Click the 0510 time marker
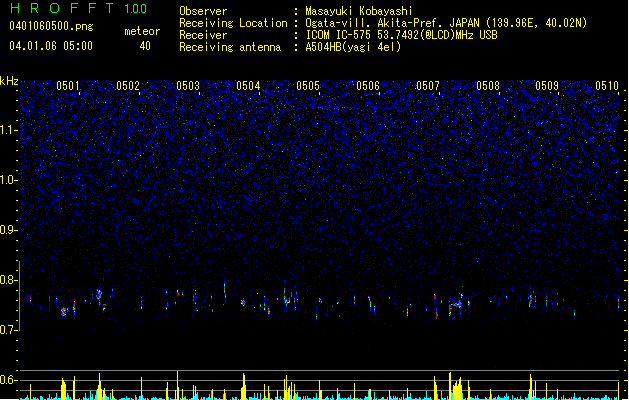 607,86
